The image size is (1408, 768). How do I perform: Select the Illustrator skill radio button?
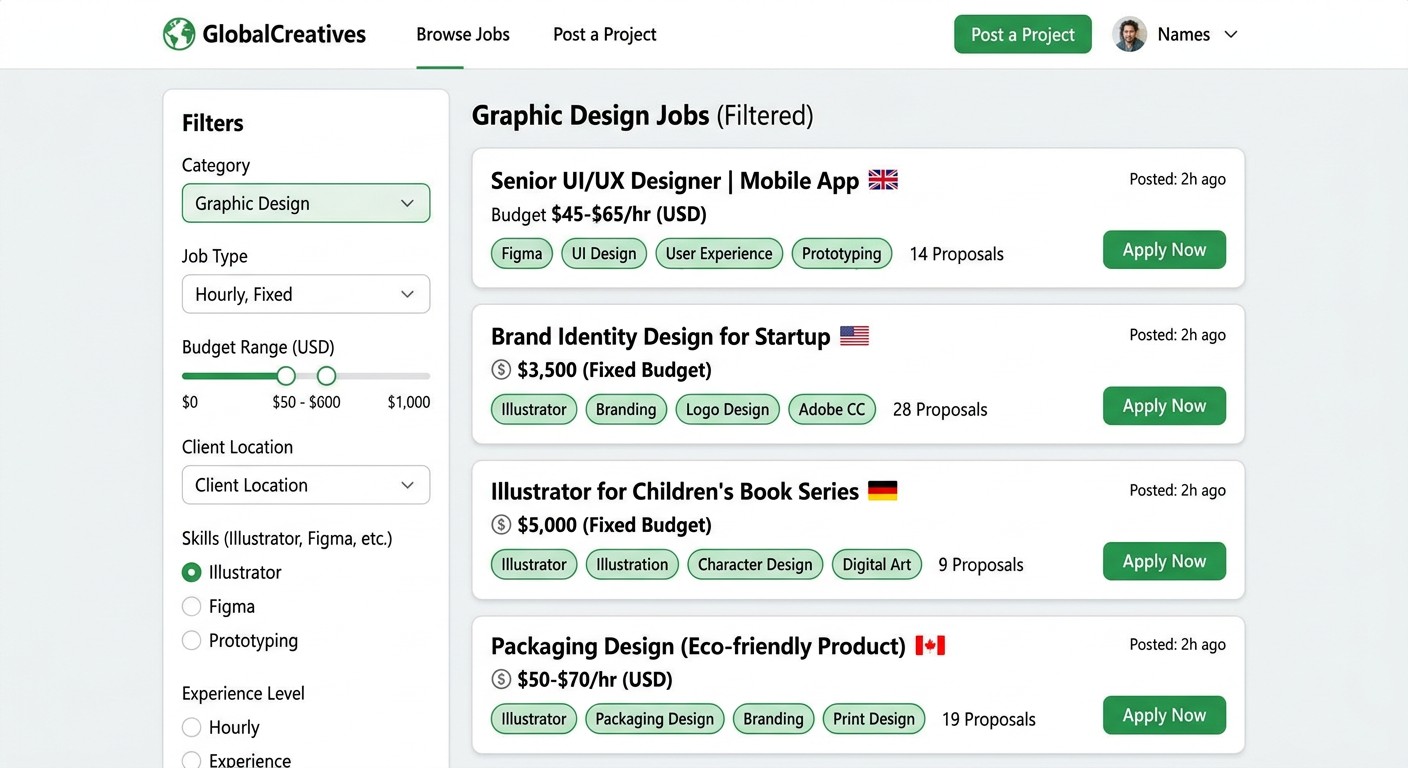click(191, 573)
